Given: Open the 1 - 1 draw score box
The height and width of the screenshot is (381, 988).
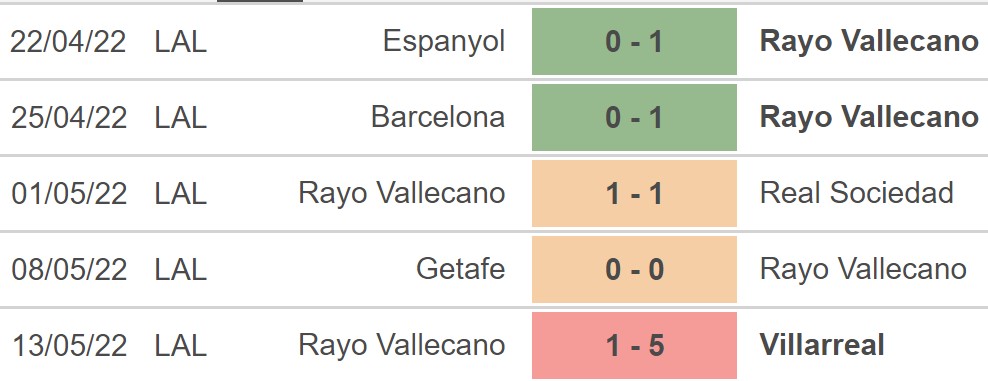Looking at the screenshot, I should [x=634, y=193].
